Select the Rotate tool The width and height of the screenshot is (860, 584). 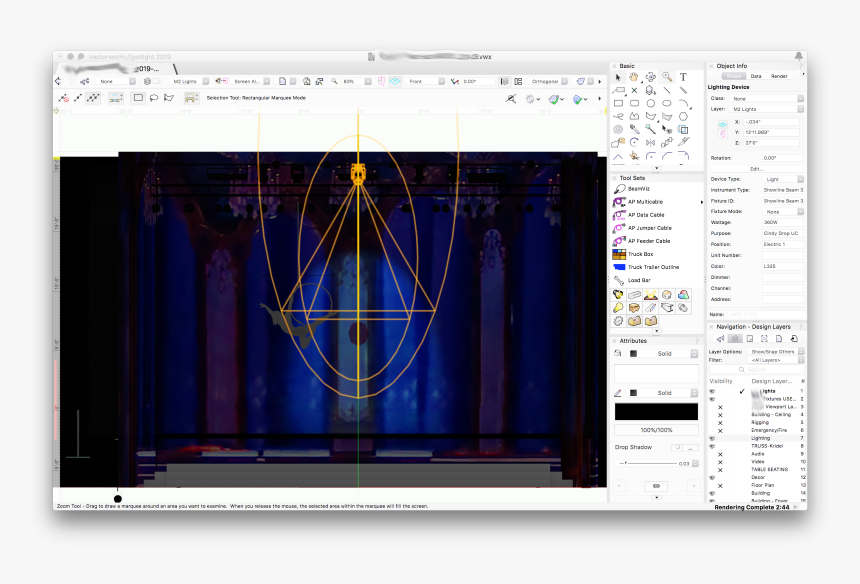coord(635,143)
